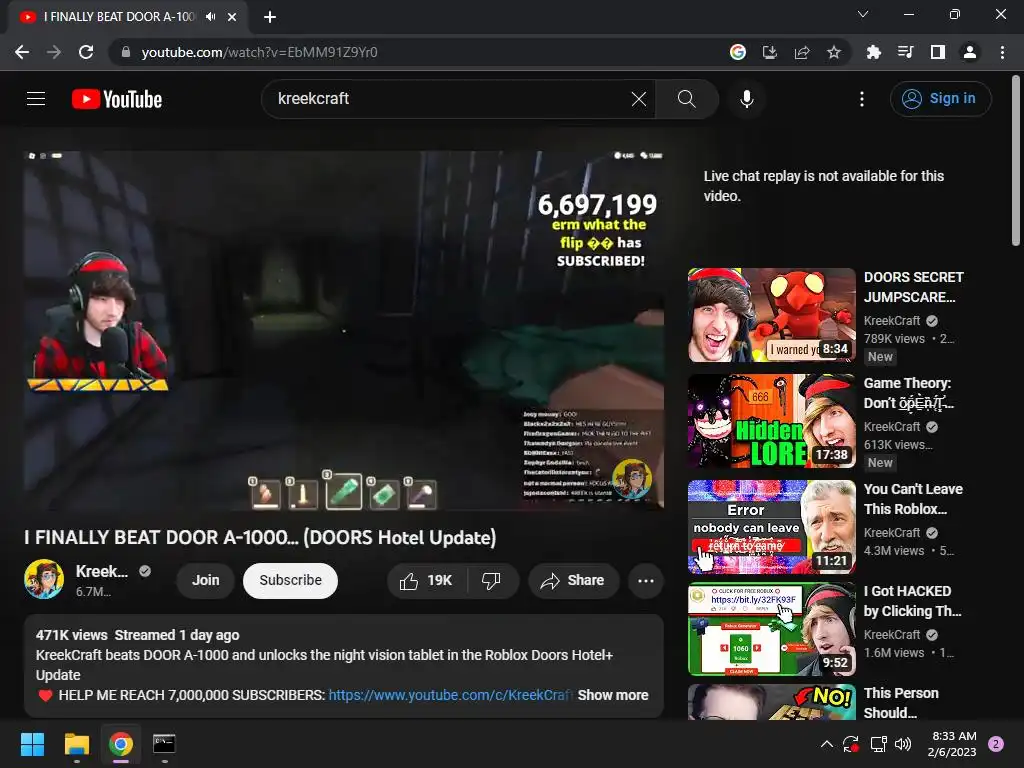Install app icon in address bar
This screenshot has width=1024, height=768.
[x=770, y=52]
